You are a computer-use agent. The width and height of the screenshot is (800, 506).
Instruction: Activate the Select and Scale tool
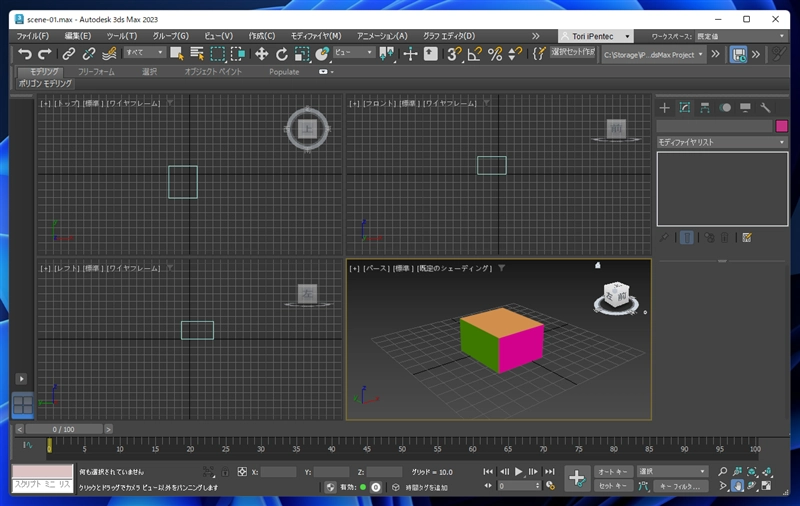[302, 54]
